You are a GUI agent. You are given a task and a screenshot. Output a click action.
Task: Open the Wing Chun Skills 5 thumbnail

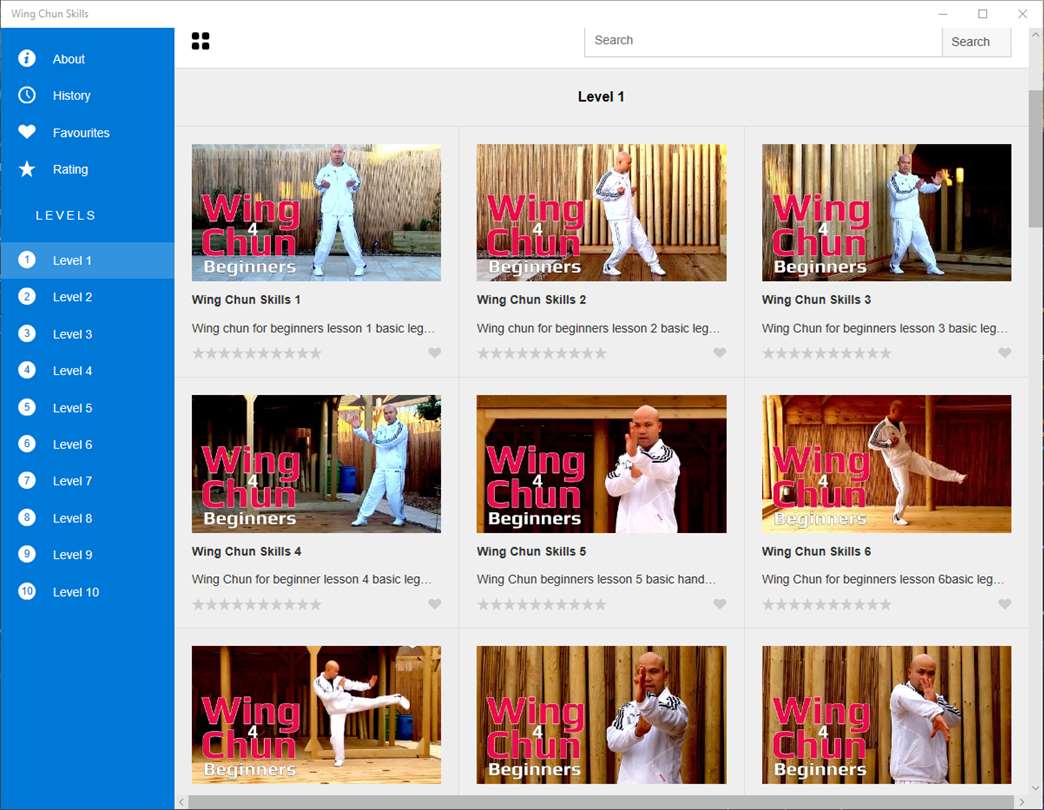pos(601,464)
